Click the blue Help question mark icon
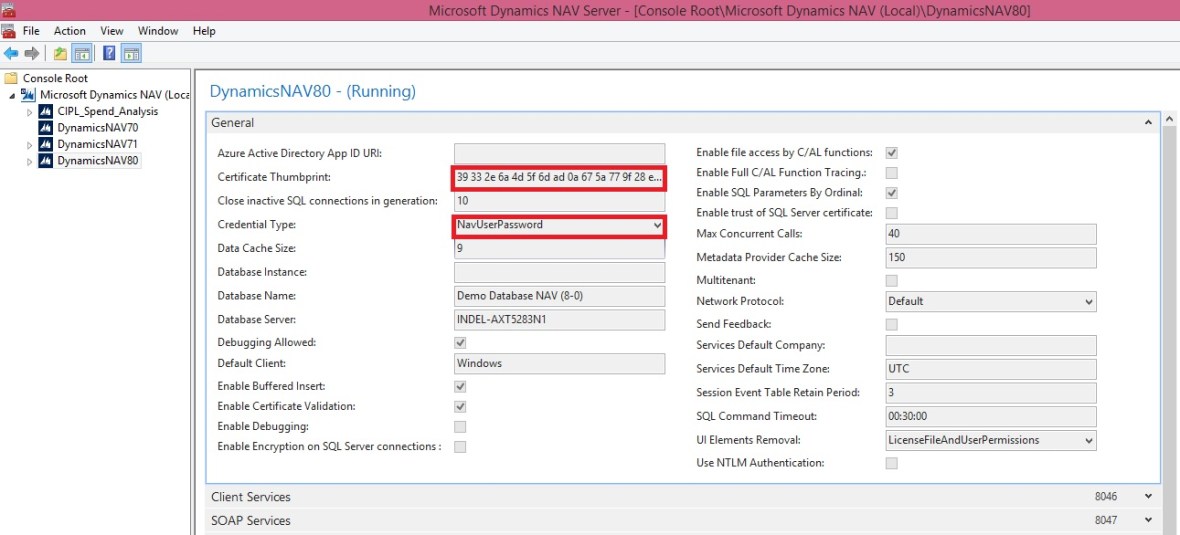The image size is (1180, 535). 109,53
